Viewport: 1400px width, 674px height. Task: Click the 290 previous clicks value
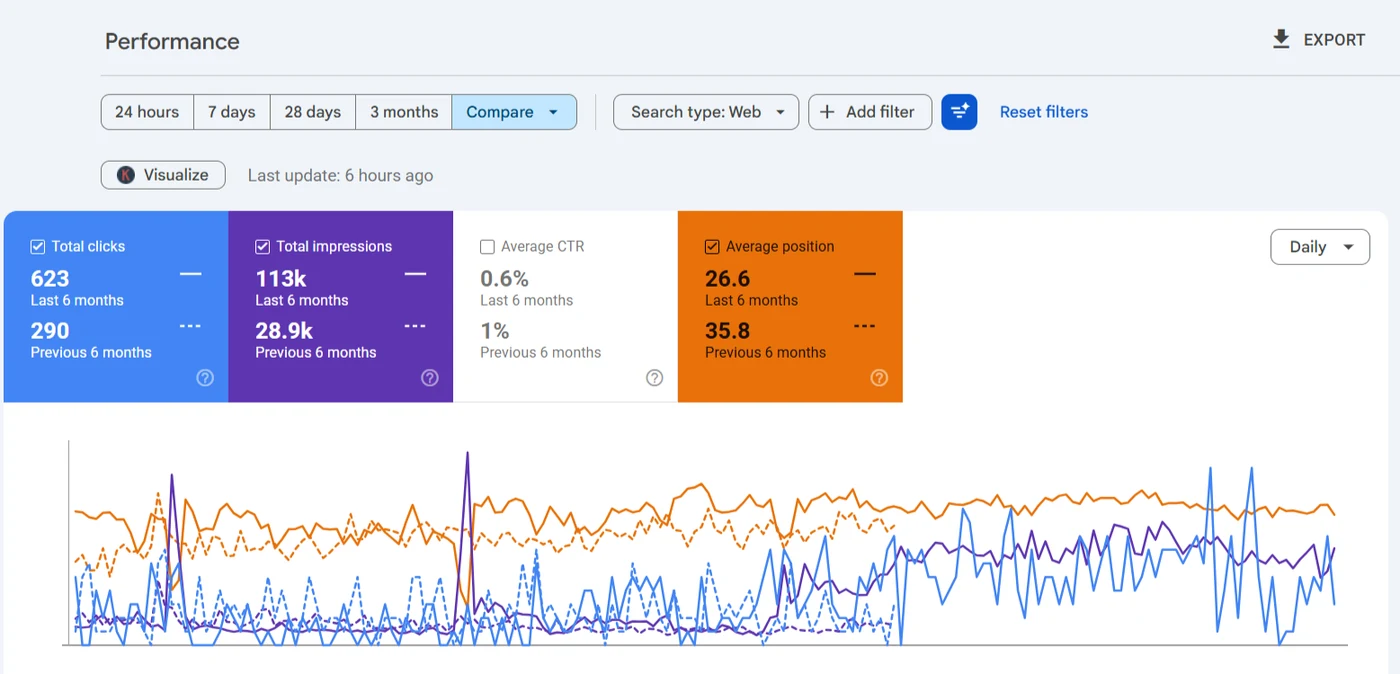(50, 331)
